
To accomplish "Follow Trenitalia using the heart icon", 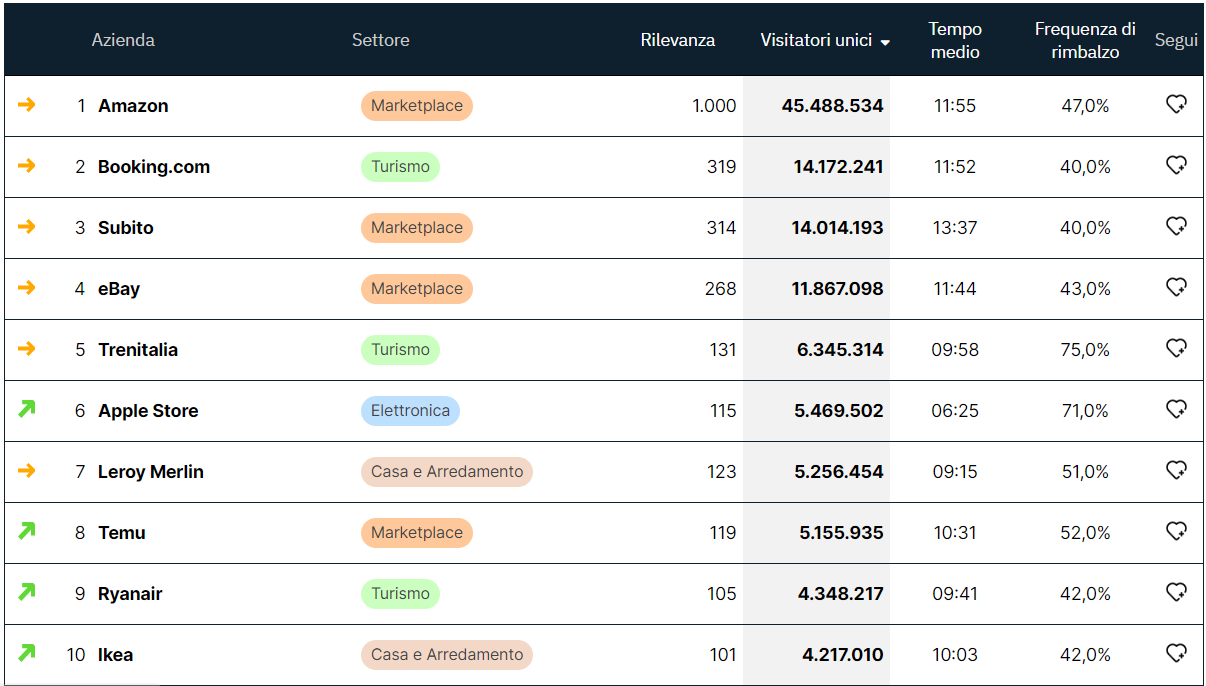I will [x=1176, y=348].
